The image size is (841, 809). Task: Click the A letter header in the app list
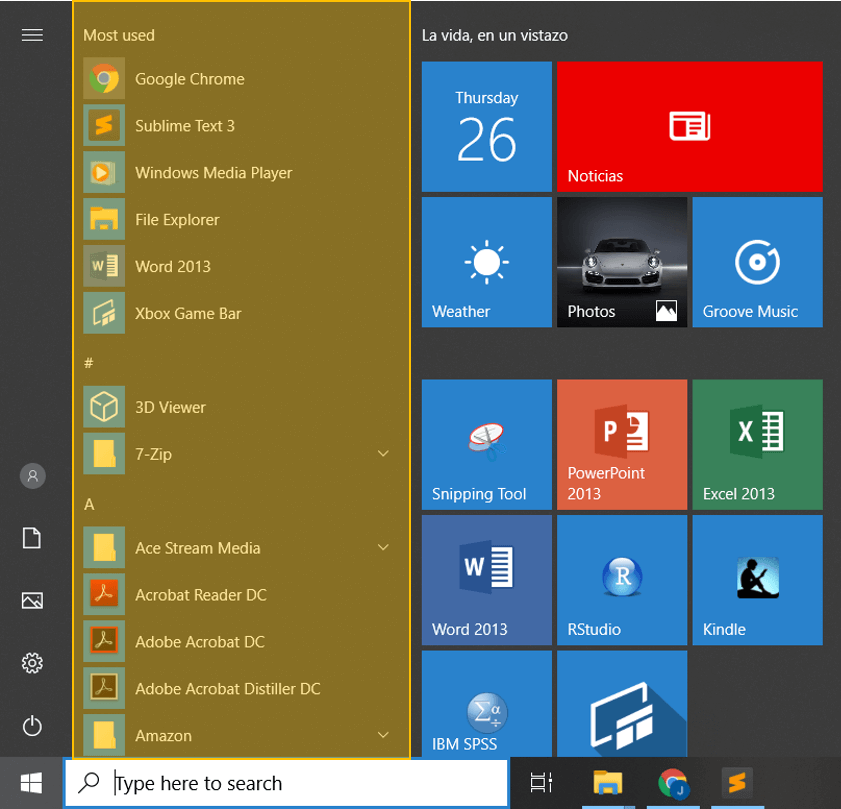89,504
